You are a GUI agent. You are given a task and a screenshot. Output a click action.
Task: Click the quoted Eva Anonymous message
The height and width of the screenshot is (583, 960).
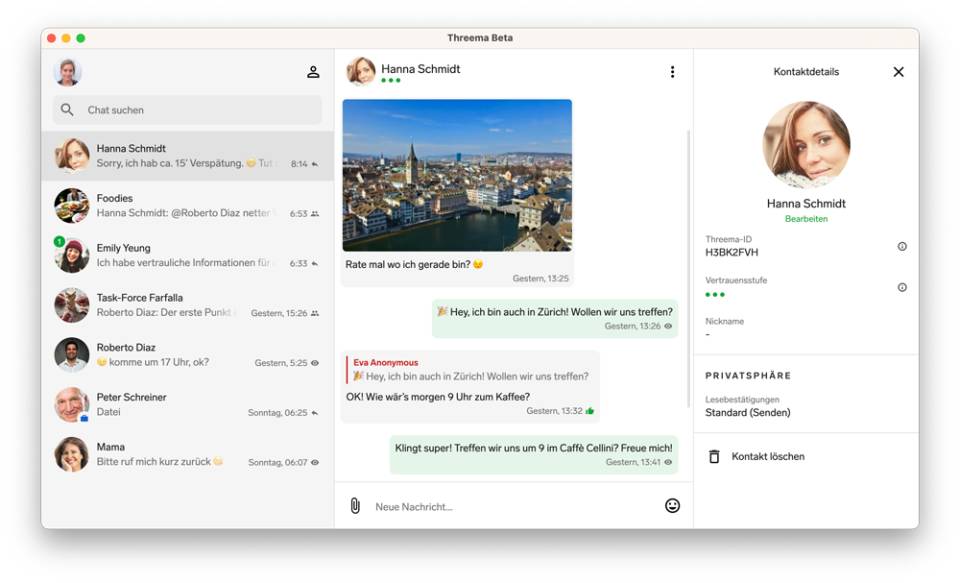[x=470, y=370]
